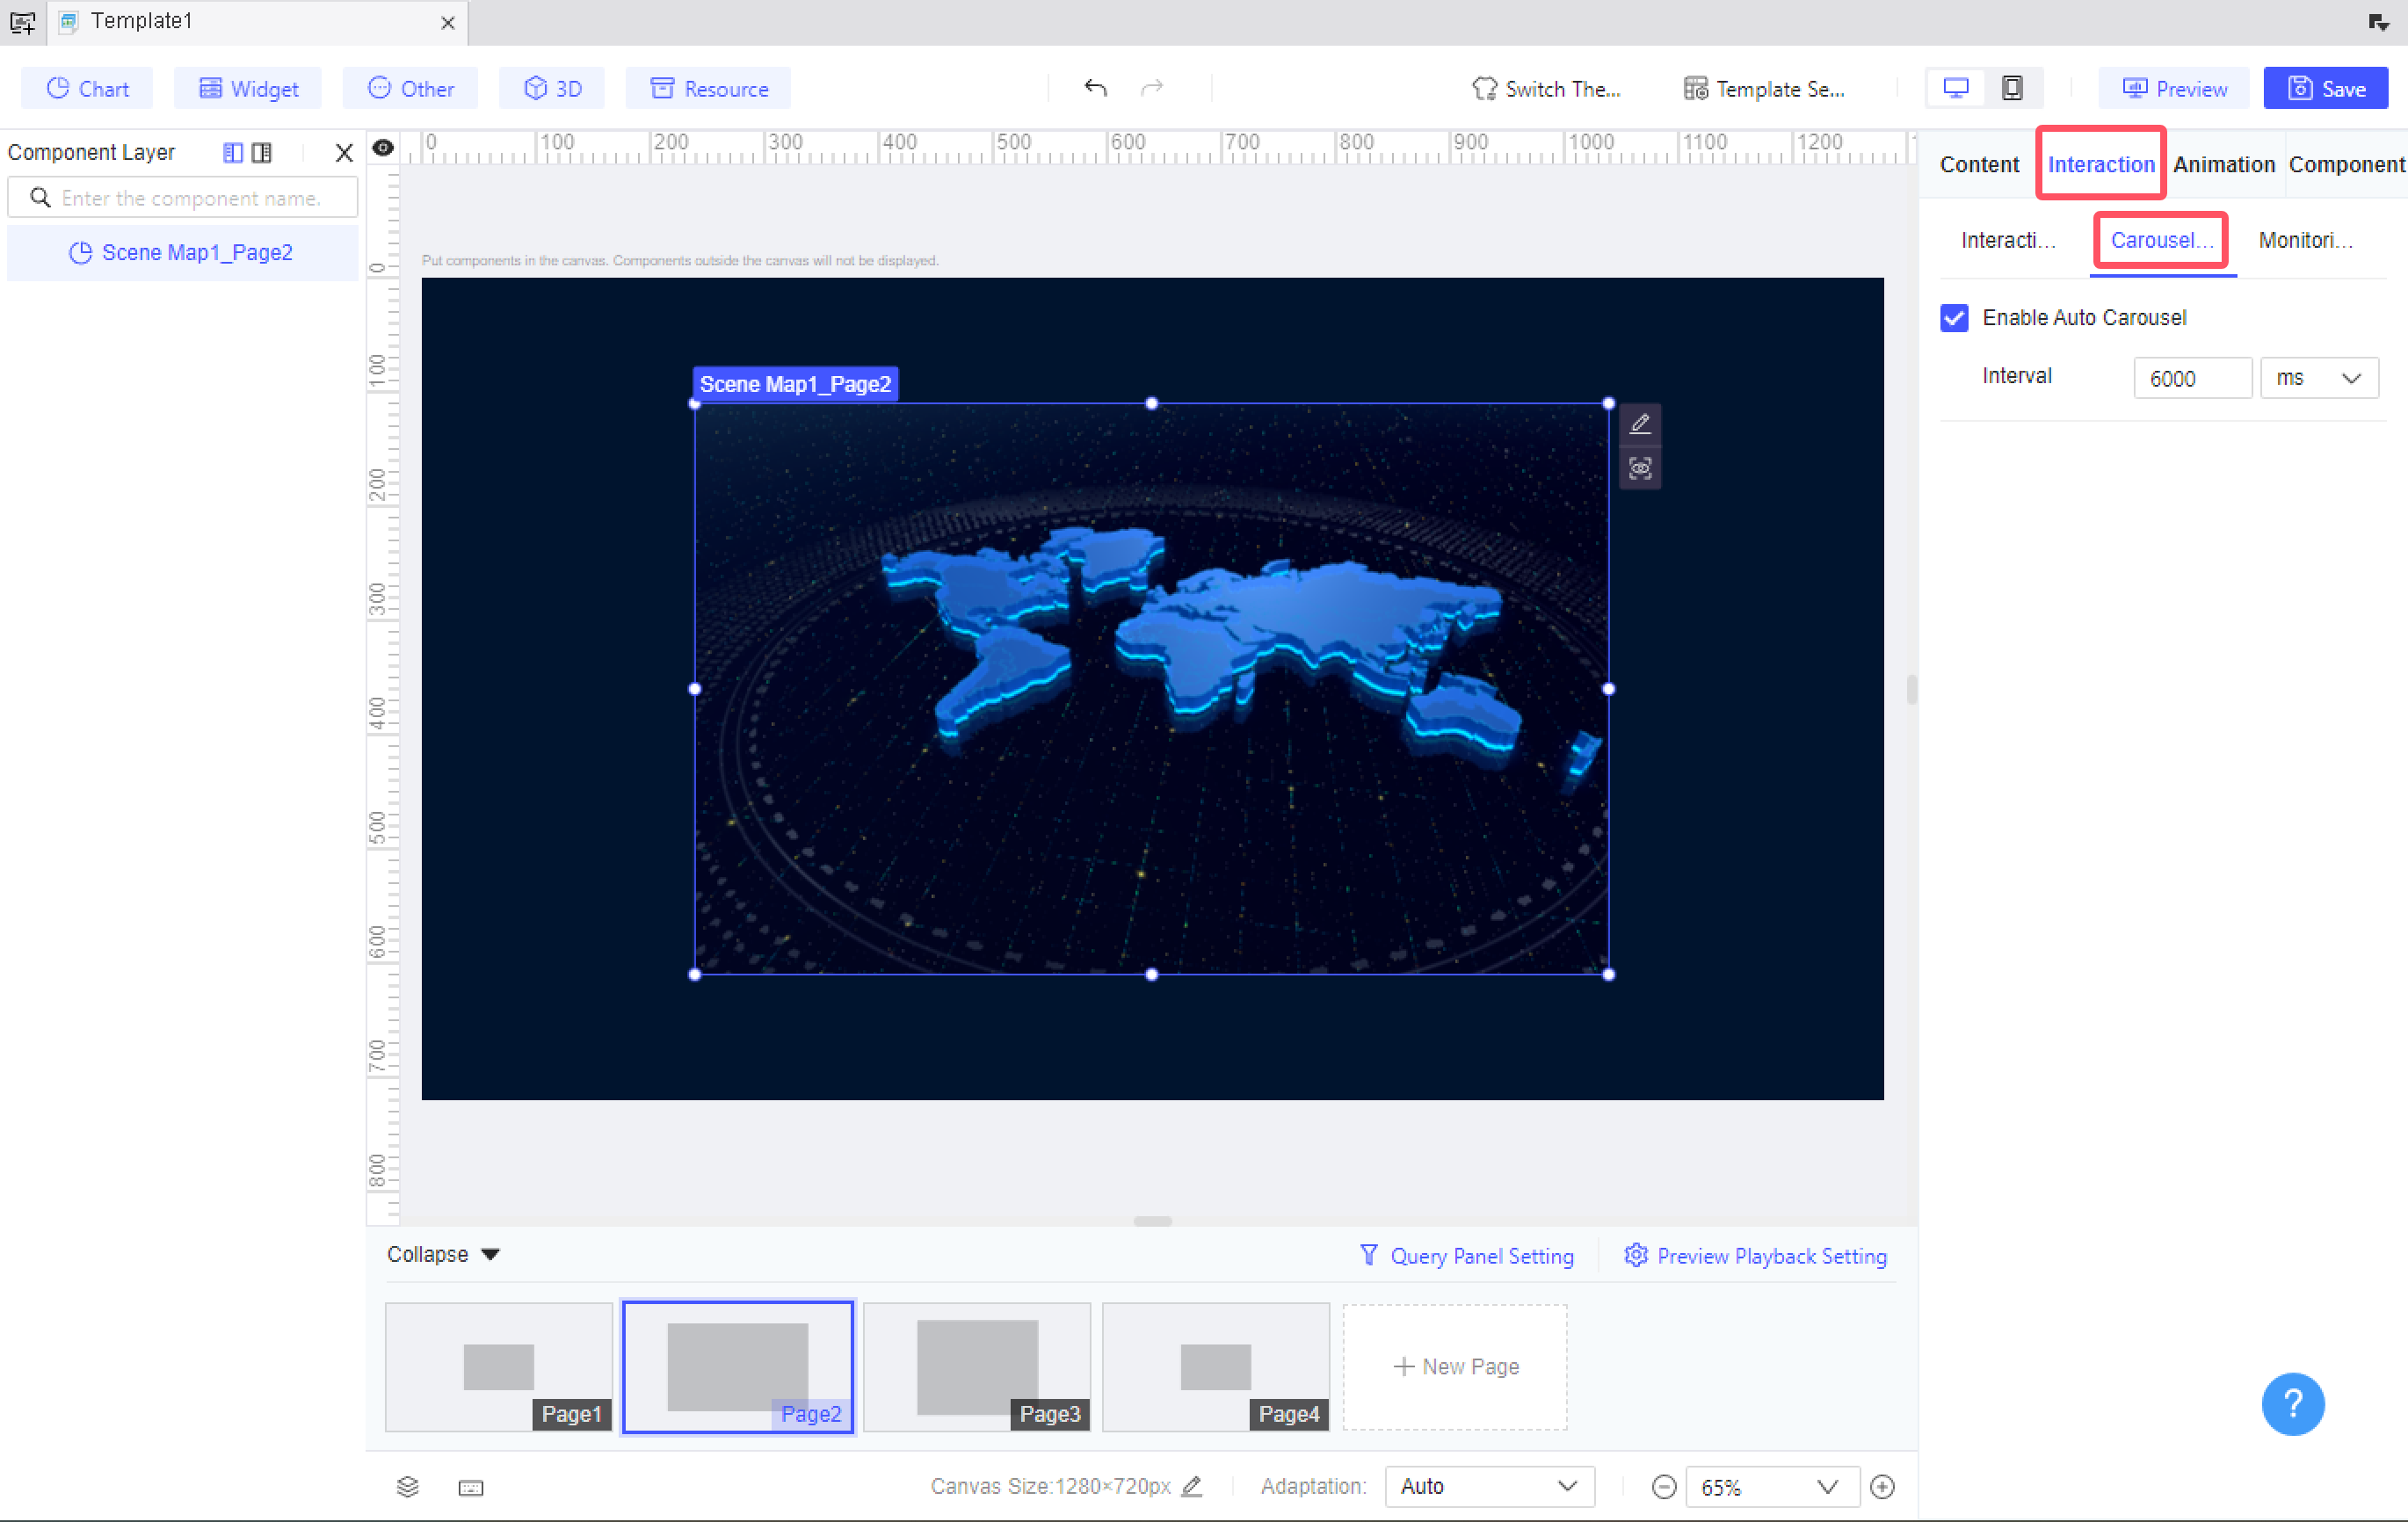Image resolution: width=2408 pixels, height=1522 pixels.
Task: Switch to the Component tab
Action: (2346, 164)
